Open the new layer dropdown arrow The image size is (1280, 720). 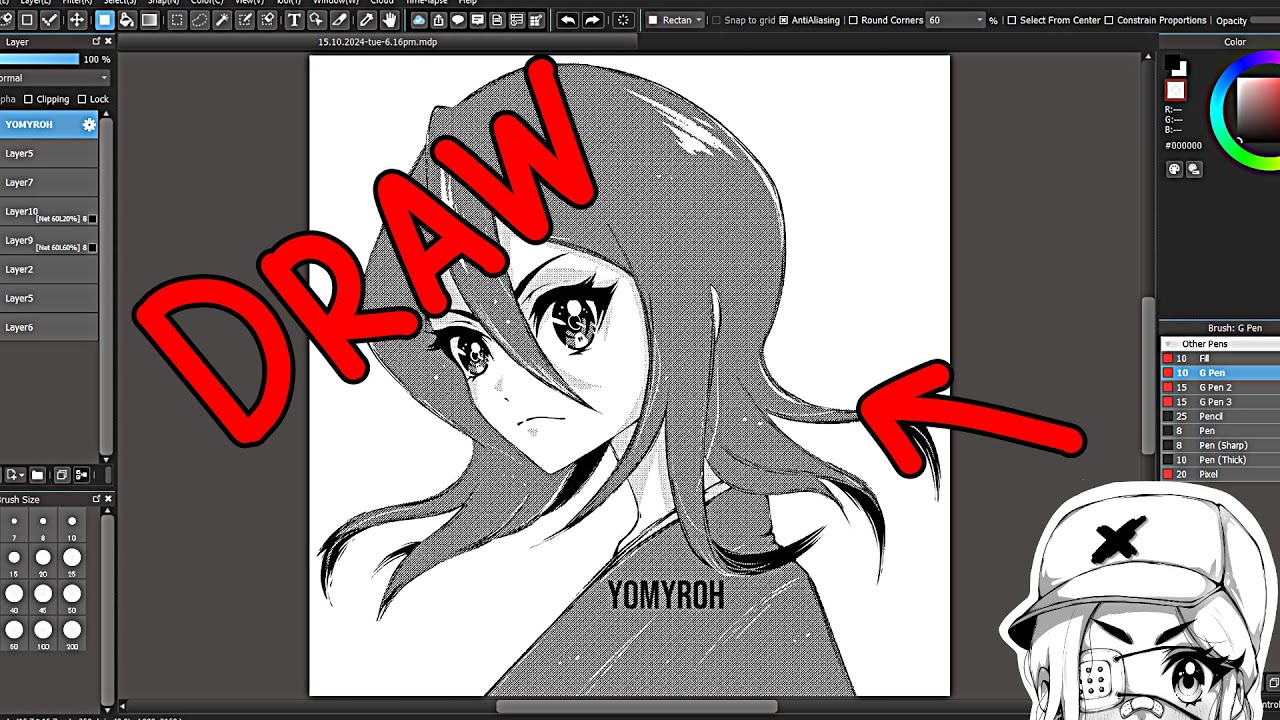point(21,475)
